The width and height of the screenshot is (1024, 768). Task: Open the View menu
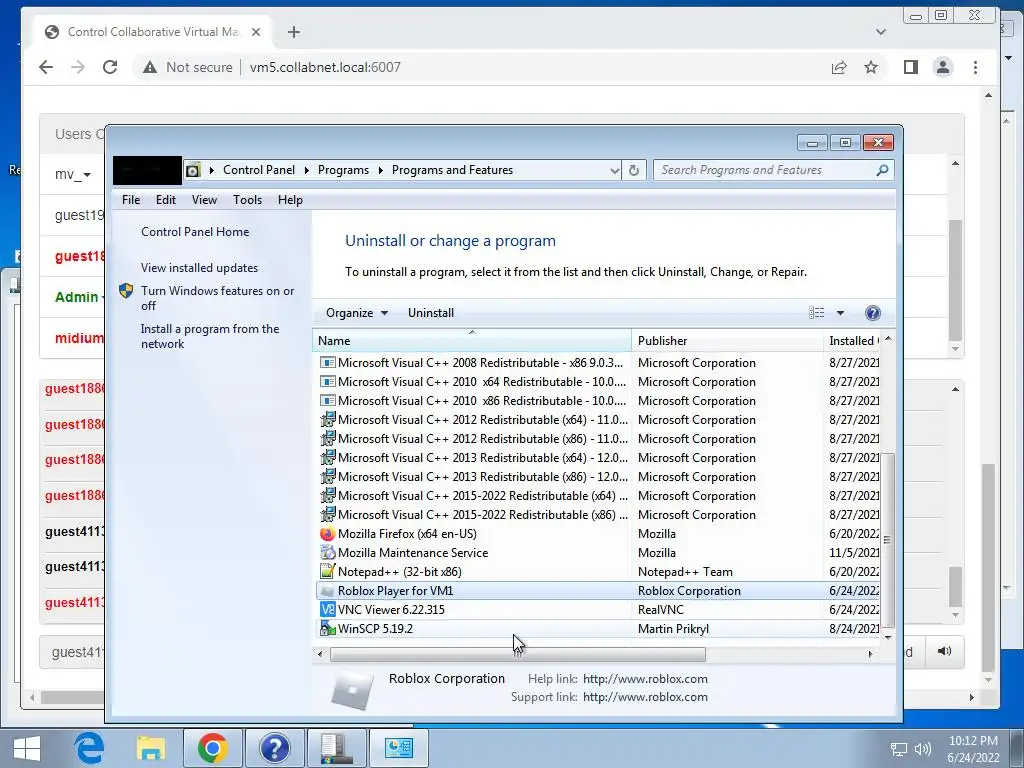click(x=204, y=200)
